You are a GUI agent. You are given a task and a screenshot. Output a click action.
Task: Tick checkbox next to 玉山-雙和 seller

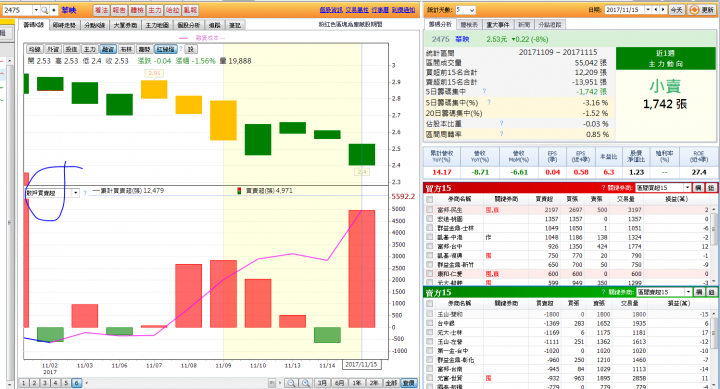coord(429,314)
